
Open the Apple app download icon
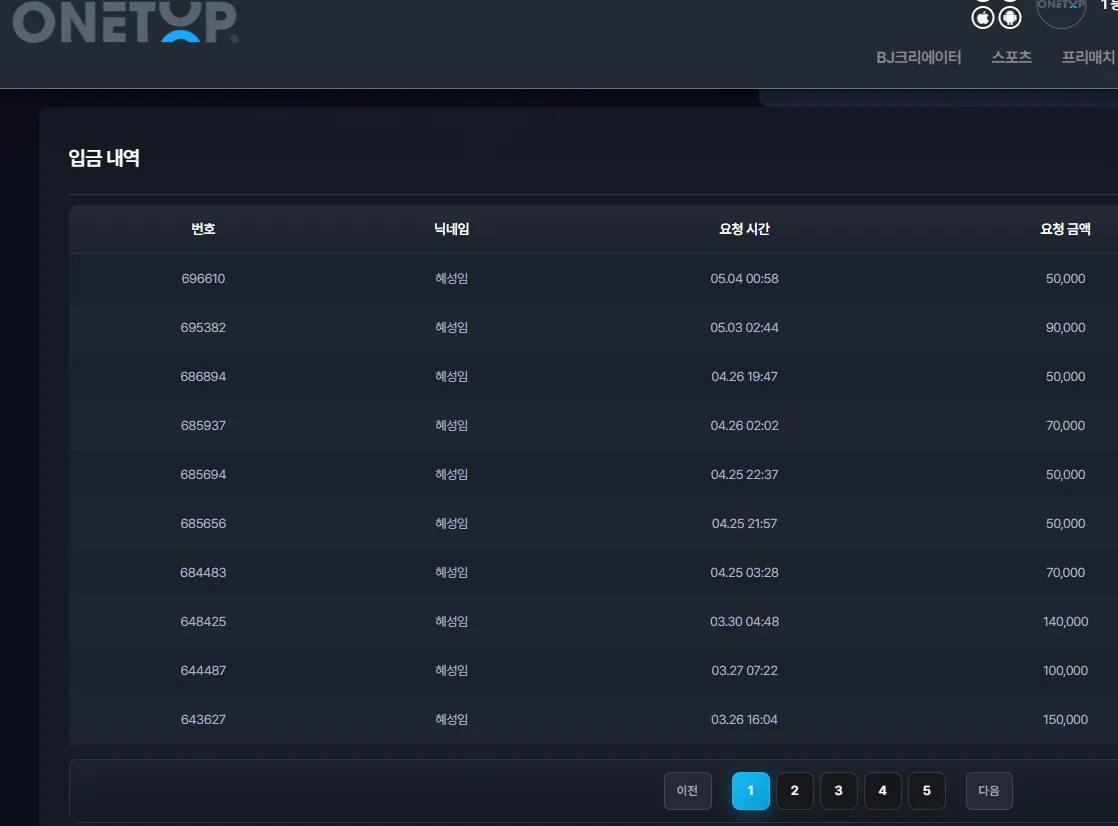[983, 18]
